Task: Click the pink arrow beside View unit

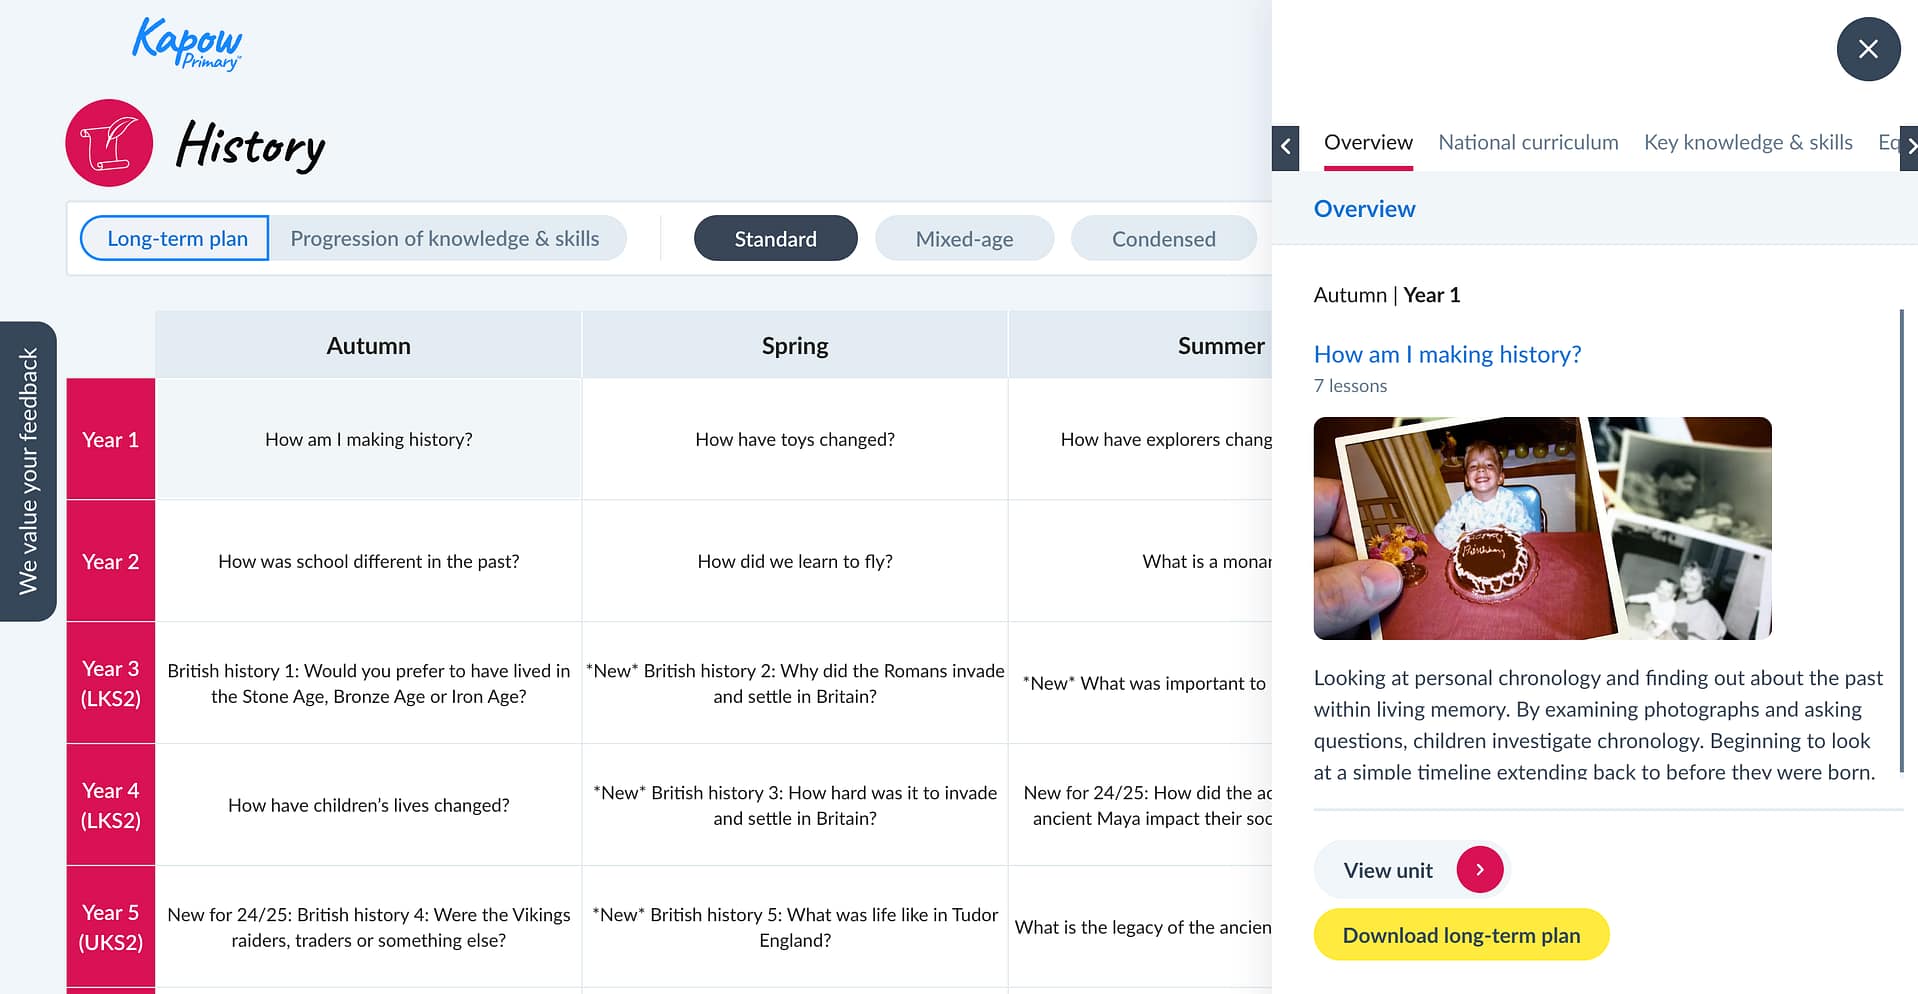Action: (x=1479, y=870)
